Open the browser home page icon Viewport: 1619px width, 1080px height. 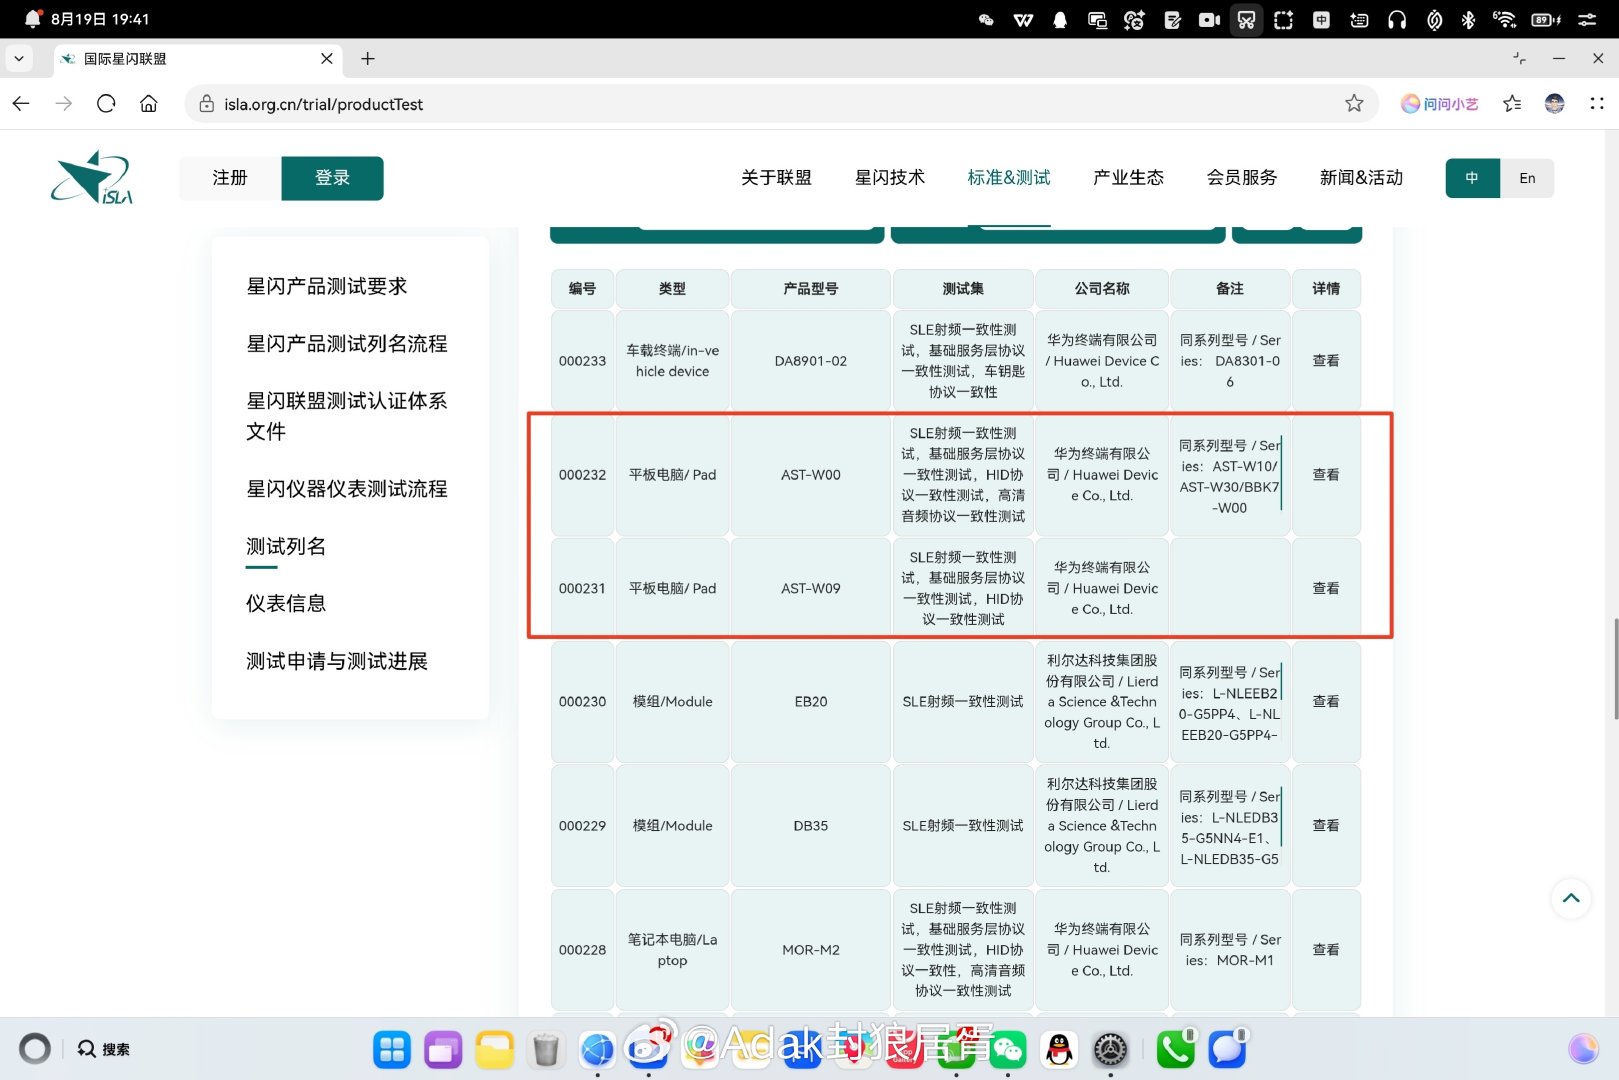point(149,103)
